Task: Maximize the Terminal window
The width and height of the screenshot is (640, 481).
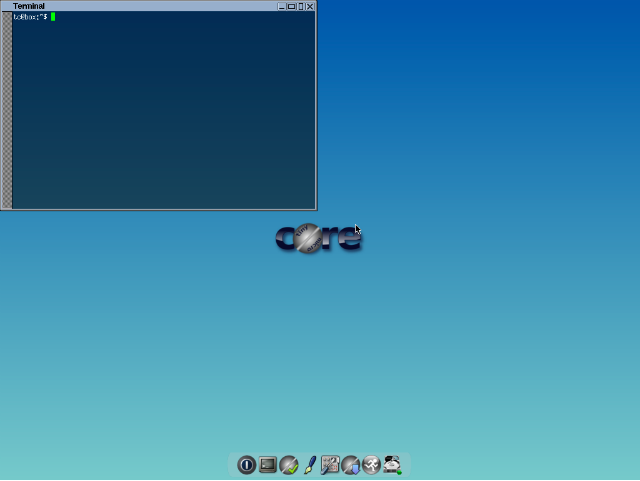Action: (291, 6)
